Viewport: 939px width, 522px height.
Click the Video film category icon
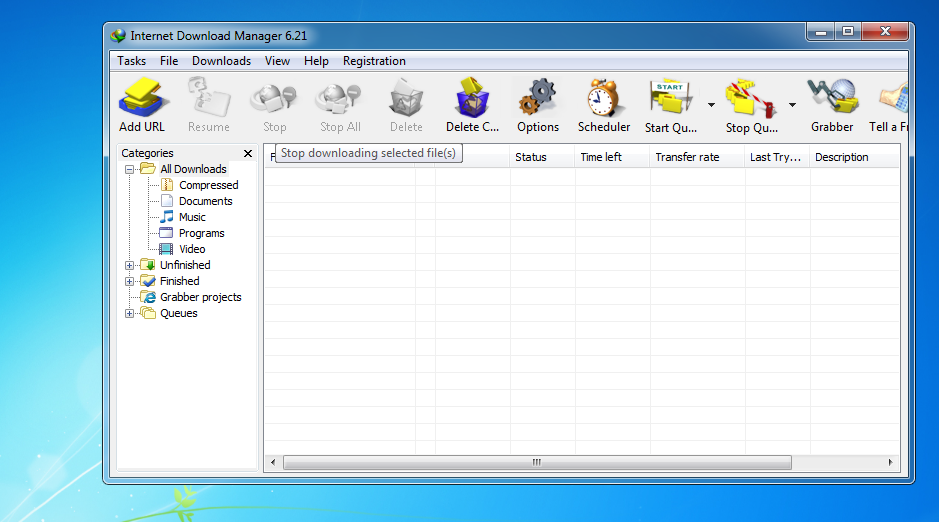pos(166,249)
